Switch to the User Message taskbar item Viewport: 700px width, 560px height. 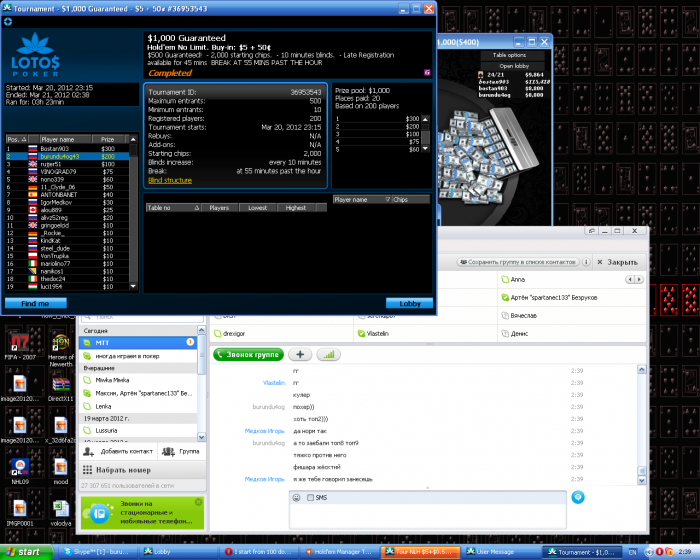coord(500,552)
